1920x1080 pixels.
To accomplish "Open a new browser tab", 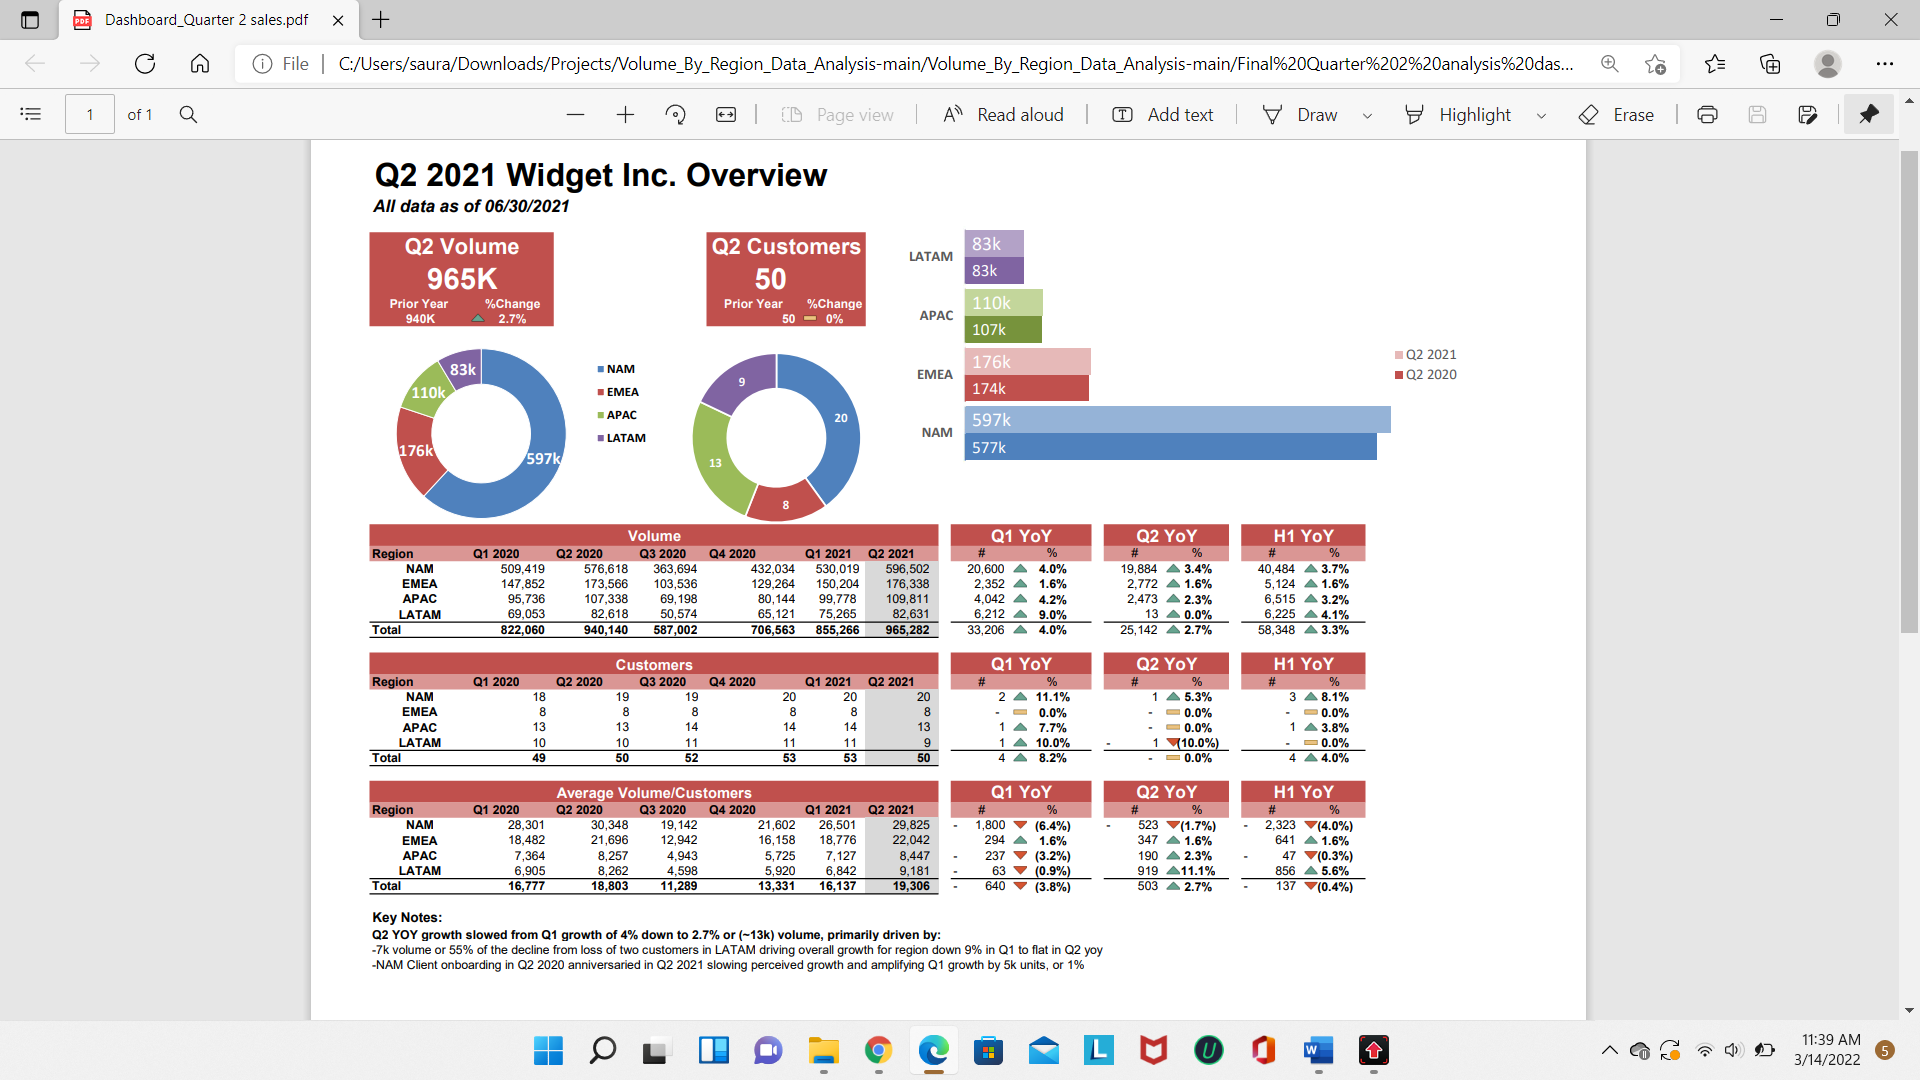I will pyautogui.click(x=381, y=20).
